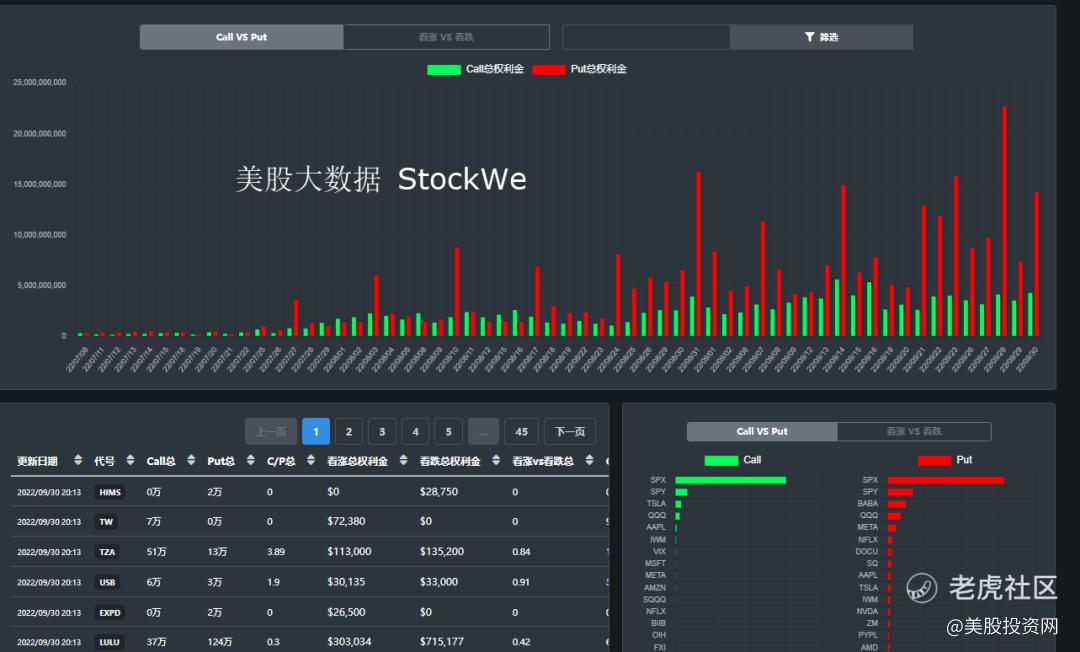Go to the previous page with 上一页
Viewport: 1080px width, 652px height.
(271, 432)
